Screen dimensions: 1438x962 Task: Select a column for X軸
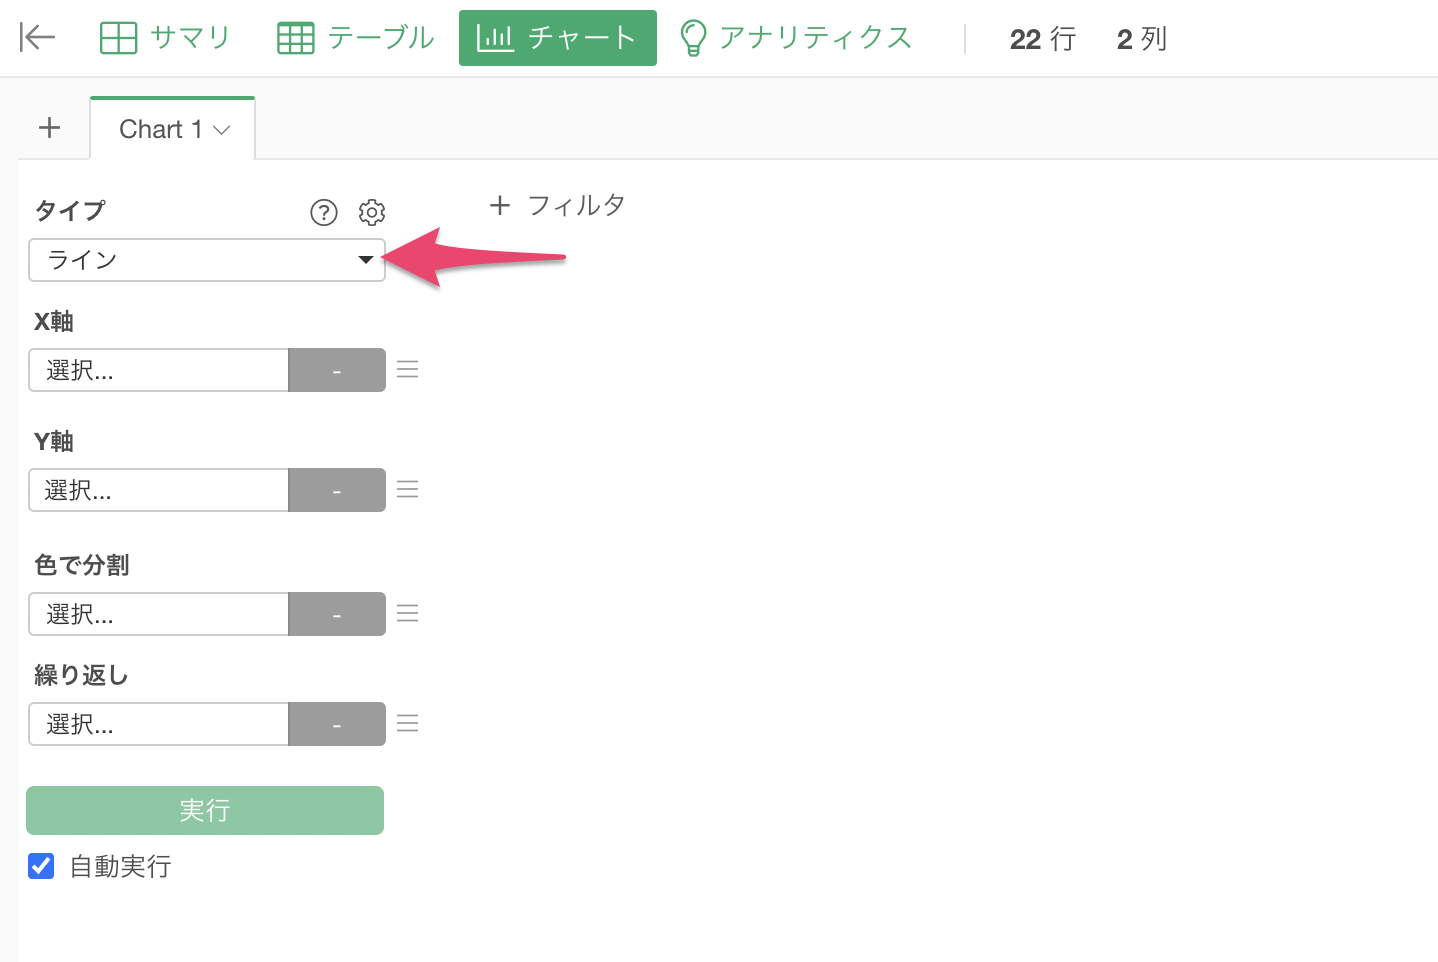[159, 370]
